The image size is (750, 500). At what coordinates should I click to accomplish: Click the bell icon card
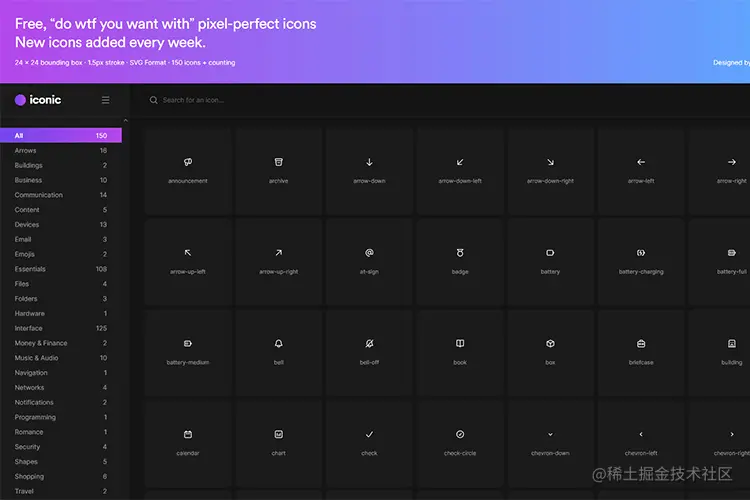(x=278, y=353)
